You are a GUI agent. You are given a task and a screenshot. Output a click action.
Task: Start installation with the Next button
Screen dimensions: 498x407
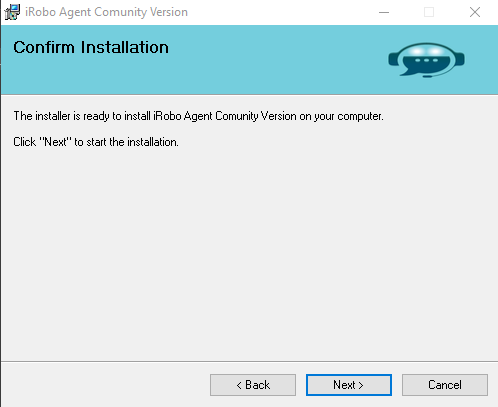pos(349,385)
